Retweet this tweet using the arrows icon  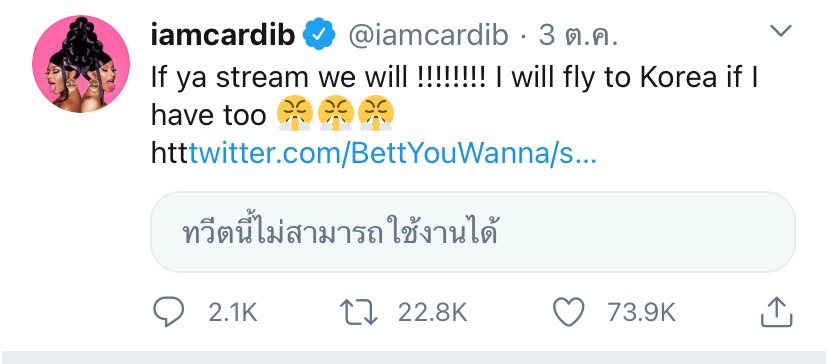coord(359,312)
